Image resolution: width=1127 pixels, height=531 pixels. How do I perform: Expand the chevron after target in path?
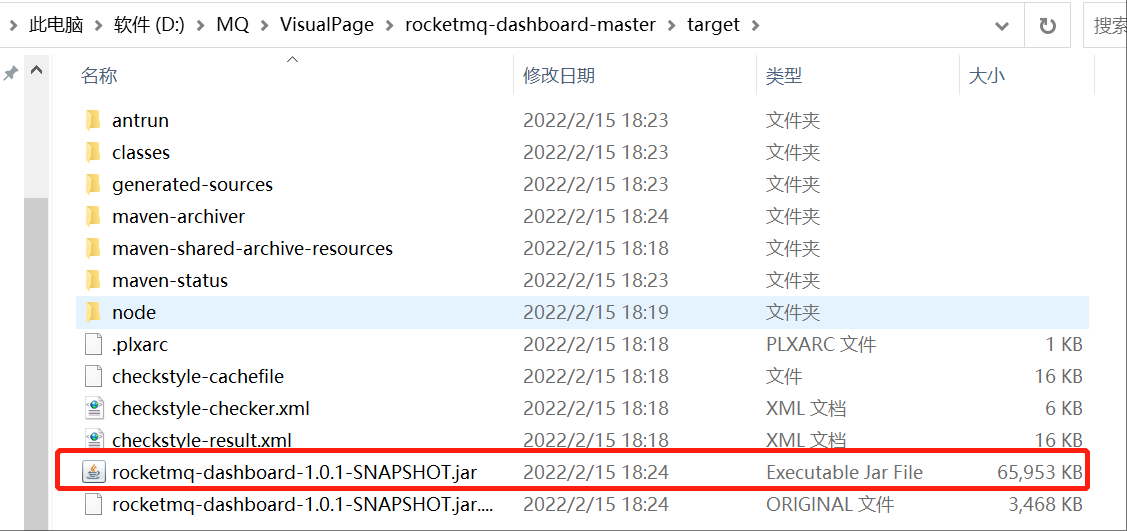pyautogui.click(x=755, y=25)
